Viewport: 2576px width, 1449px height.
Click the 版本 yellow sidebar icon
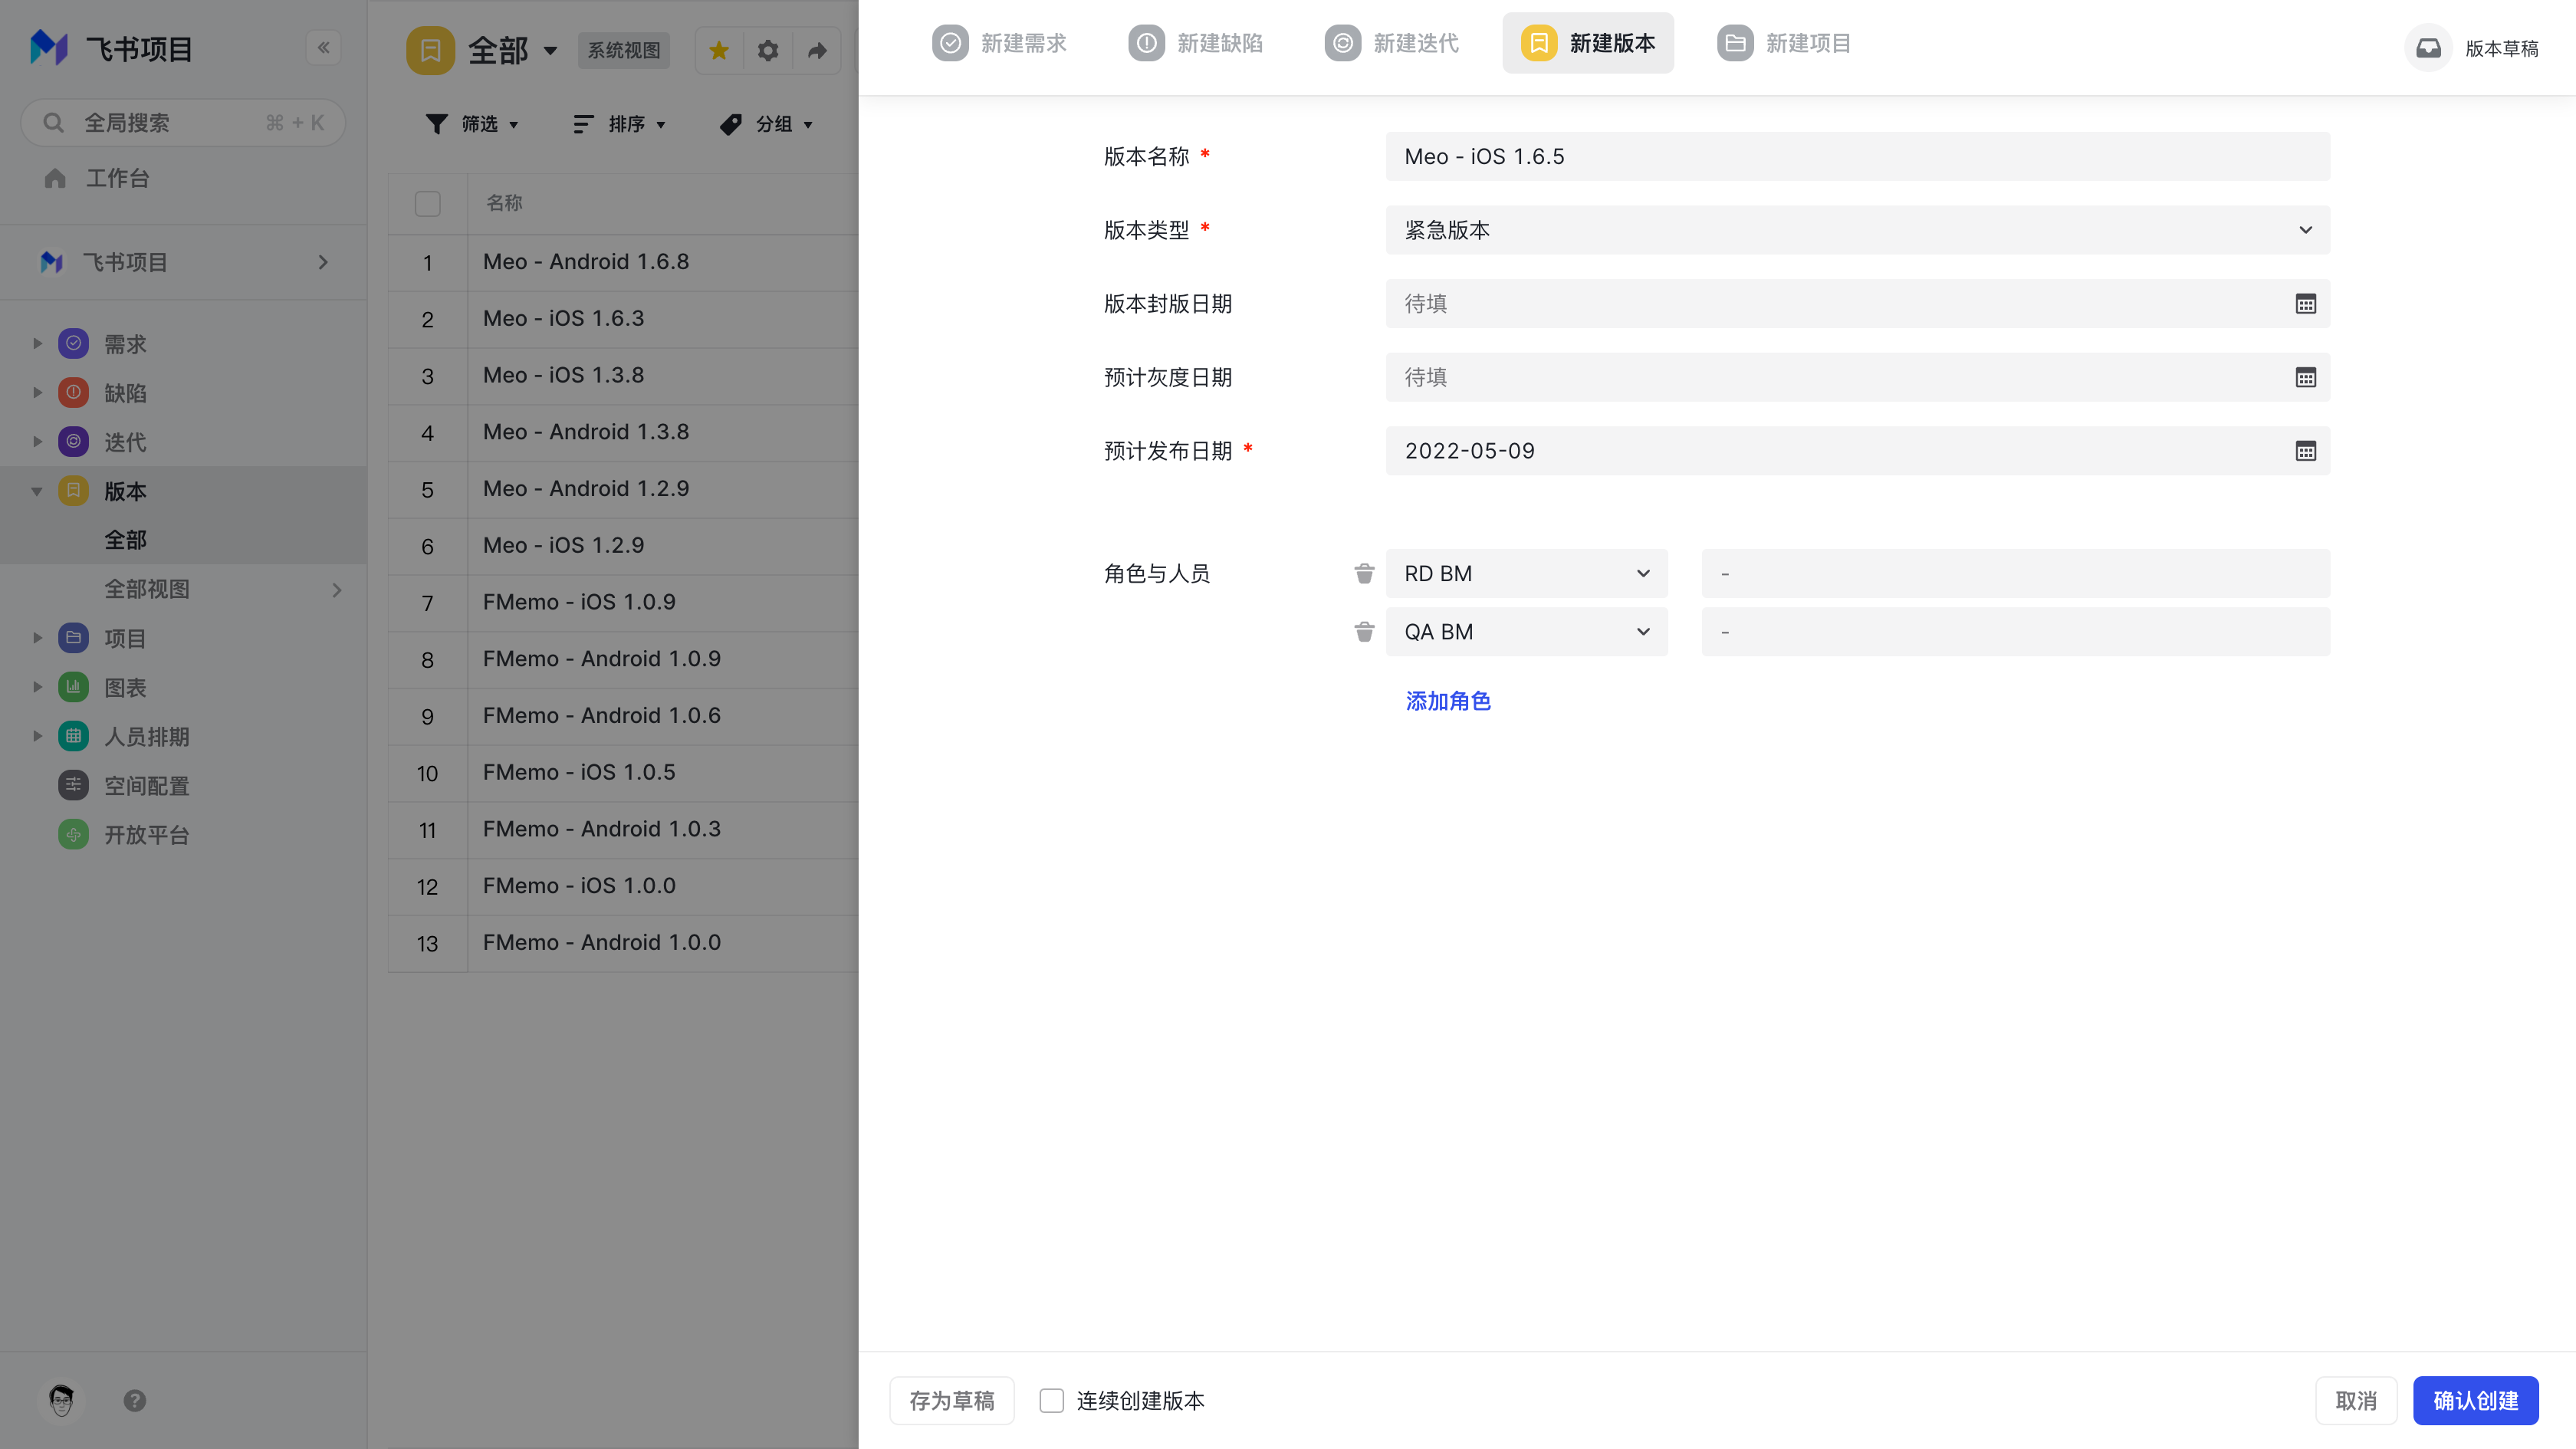[x=73, y=490]
